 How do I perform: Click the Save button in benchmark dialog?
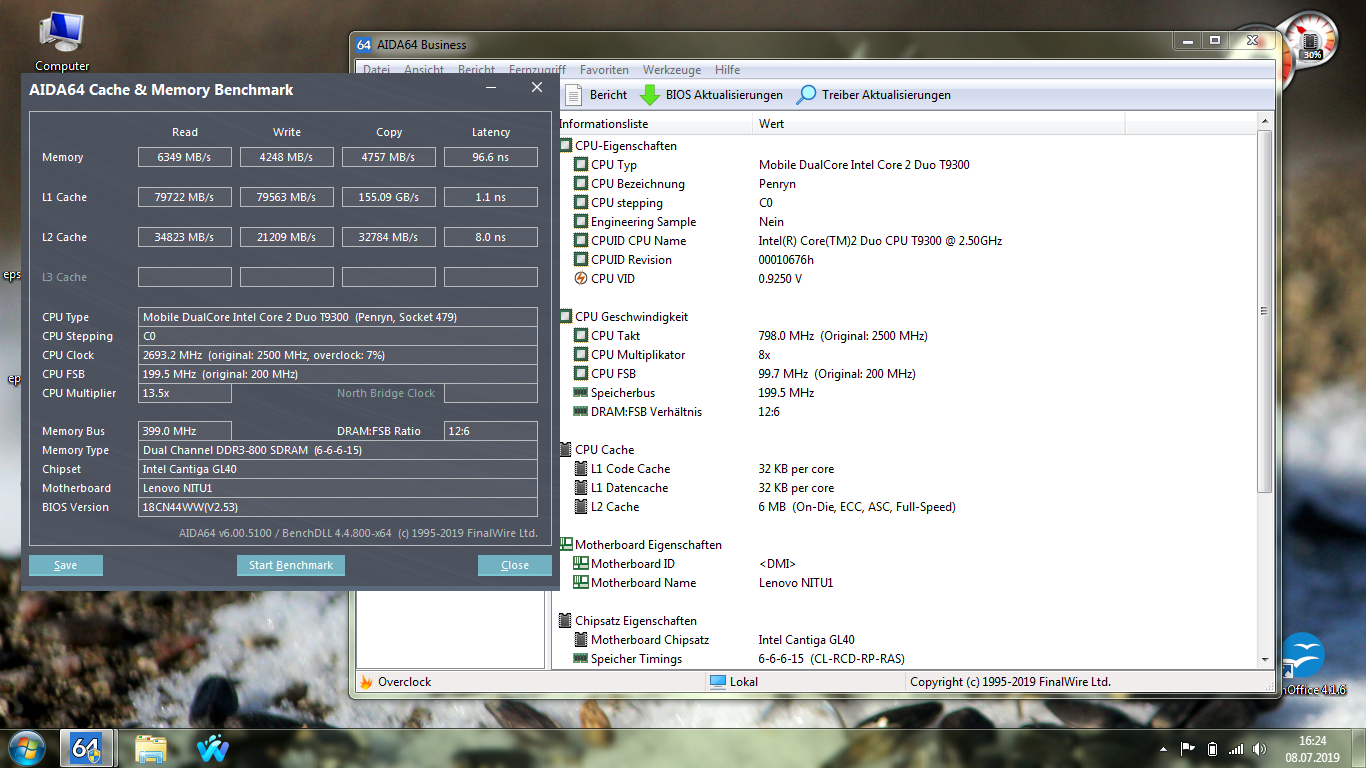pos(66,565)
